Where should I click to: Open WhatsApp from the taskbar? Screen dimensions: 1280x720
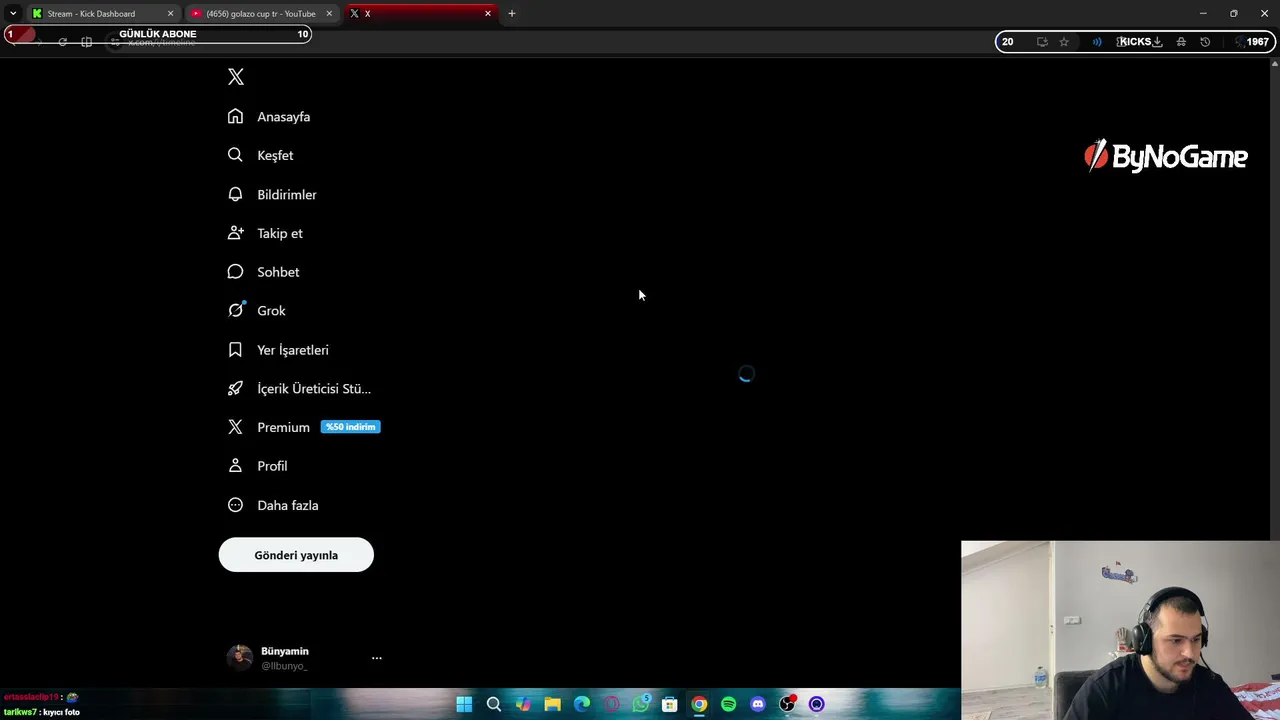click(641, 704)
